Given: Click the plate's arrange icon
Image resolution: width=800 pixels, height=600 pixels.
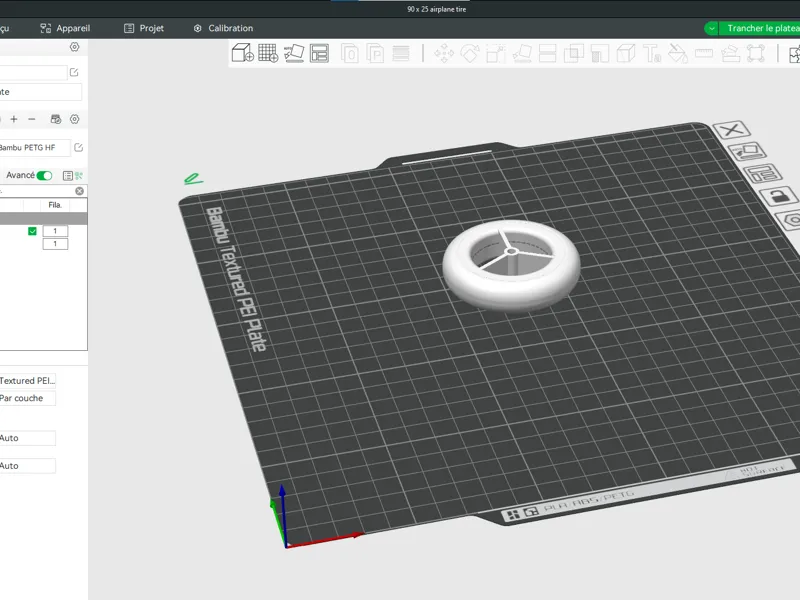Looking at the screenshot, I should pyautogui.click(x=763, y=173).
